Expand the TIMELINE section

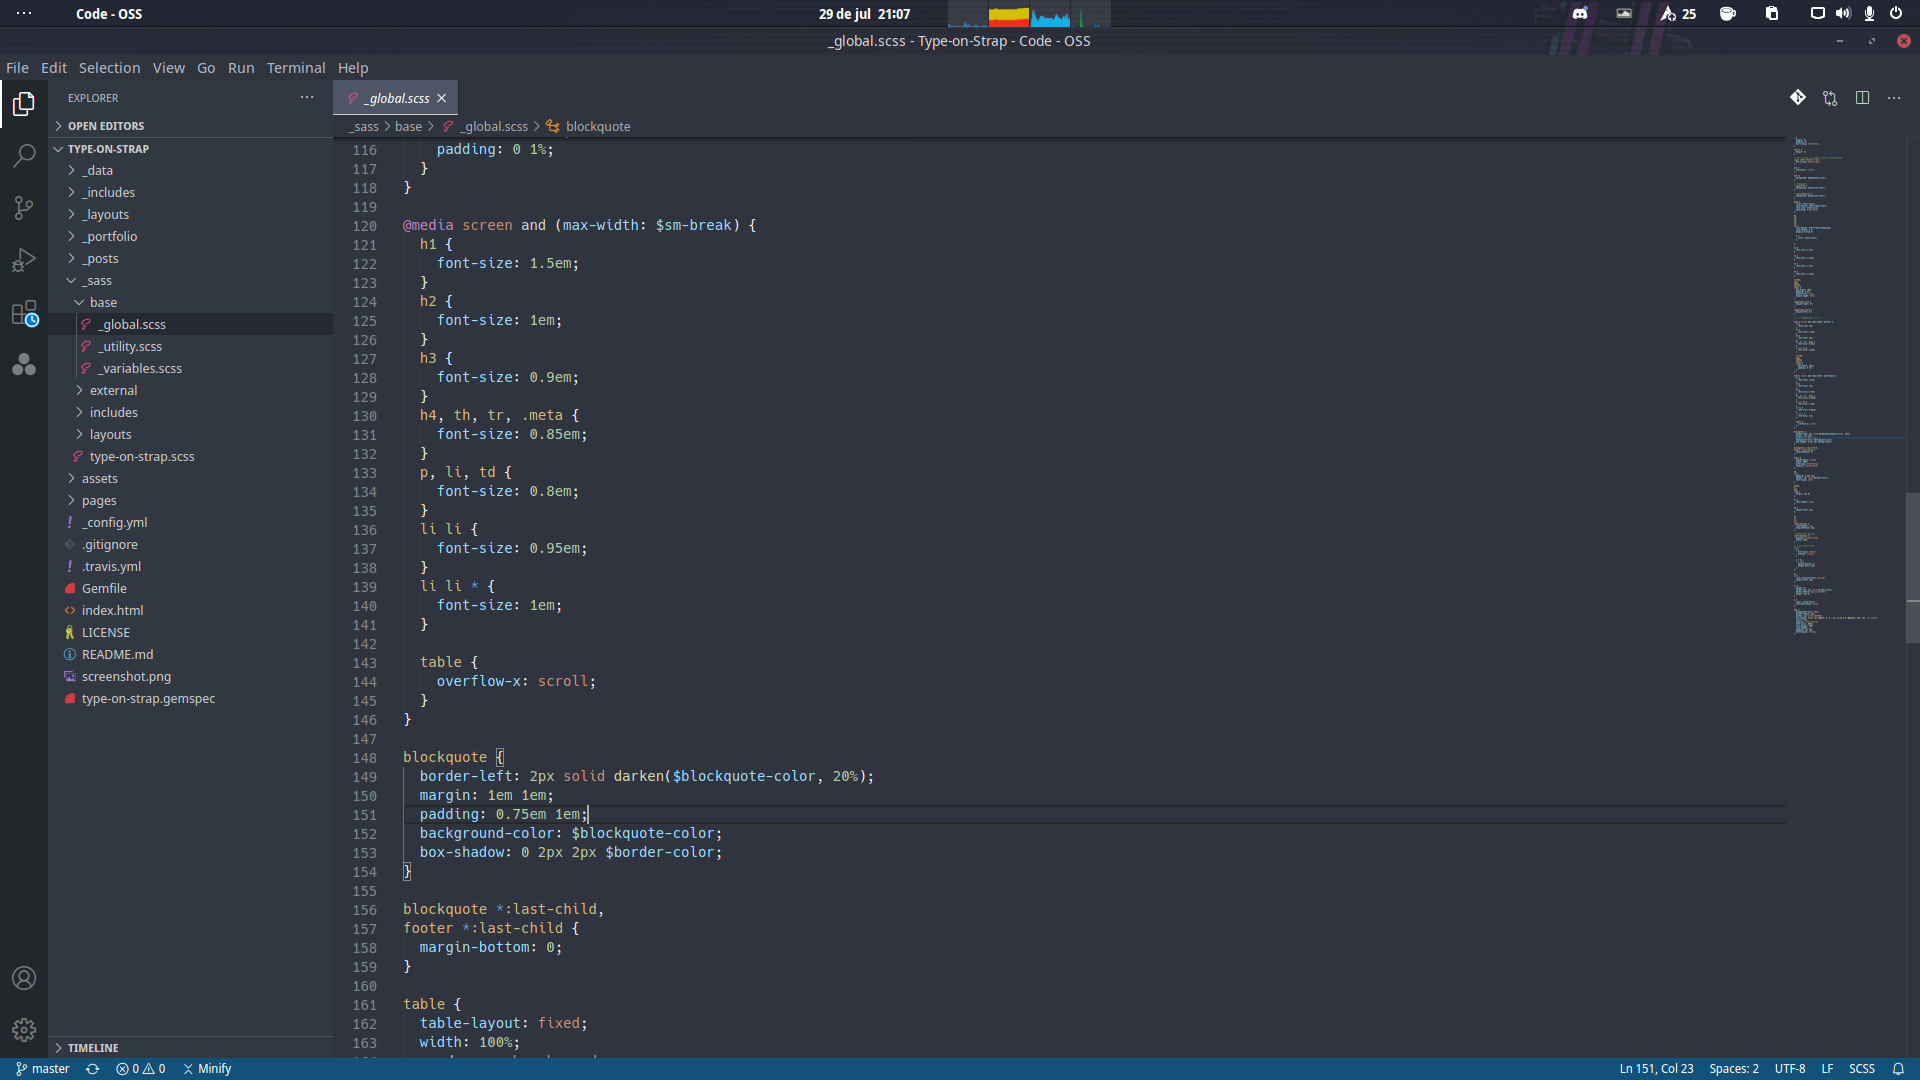click(x=92, y=1047)
